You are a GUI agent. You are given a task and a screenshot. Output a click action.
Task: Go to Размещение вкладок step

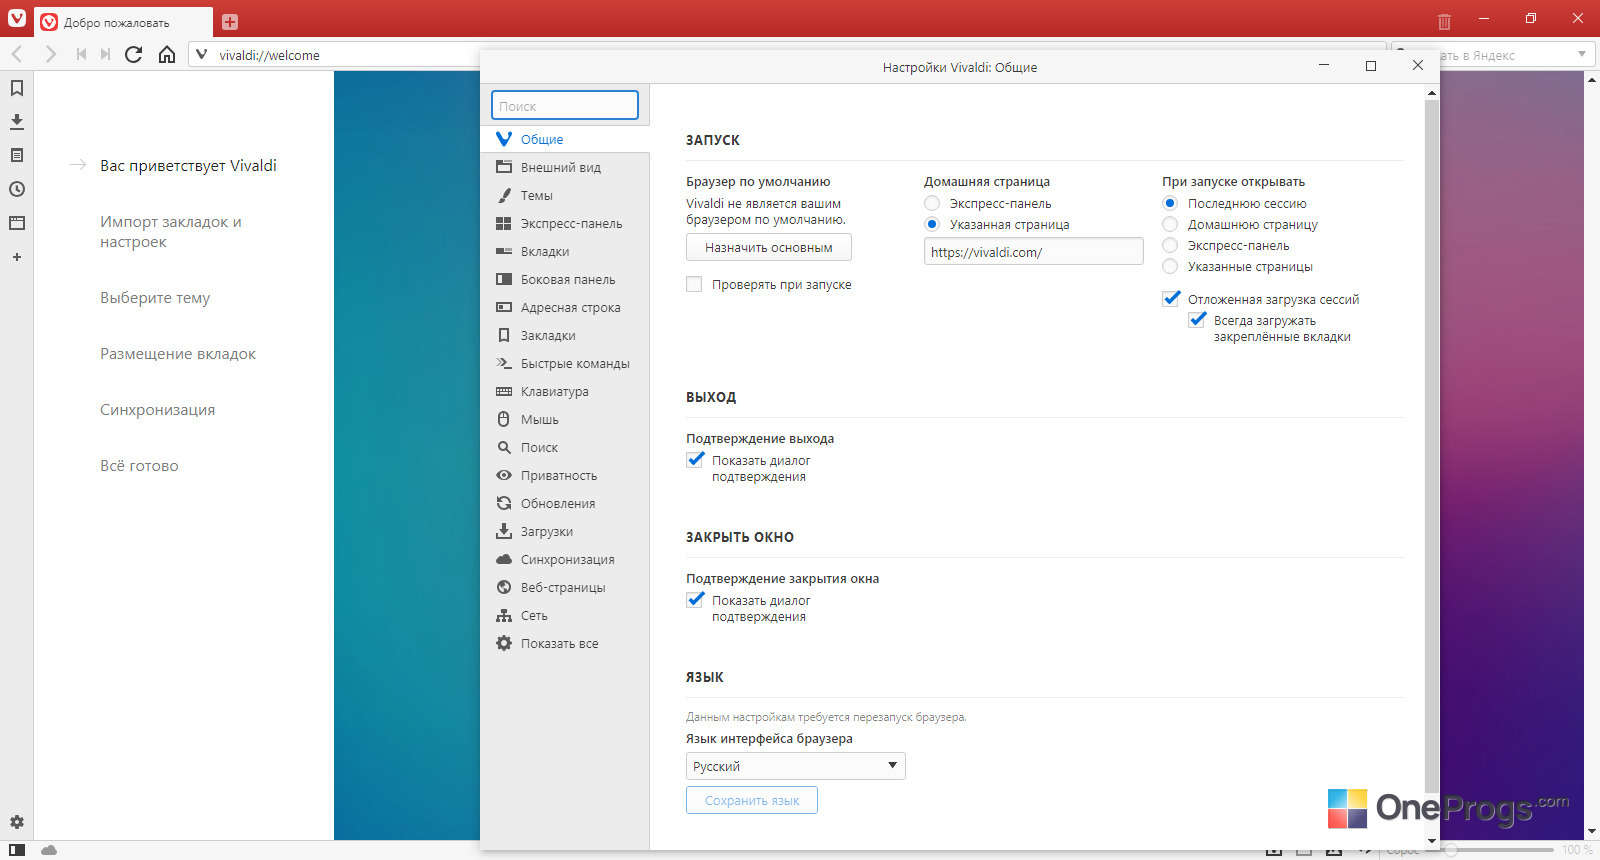178,354
